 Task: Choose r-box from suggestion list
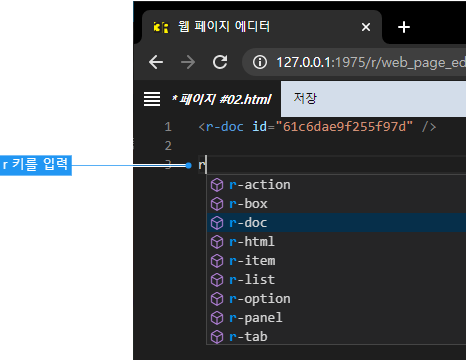point(336,204)
